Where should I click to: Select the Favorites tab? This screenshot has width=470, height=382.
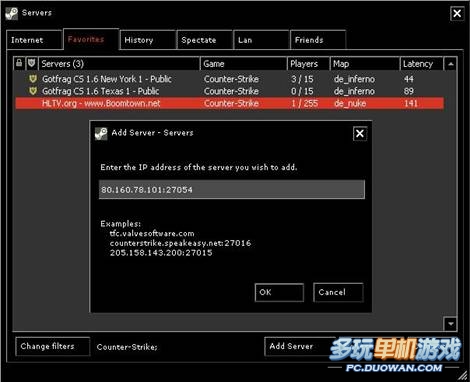click(x=91, y=39)
